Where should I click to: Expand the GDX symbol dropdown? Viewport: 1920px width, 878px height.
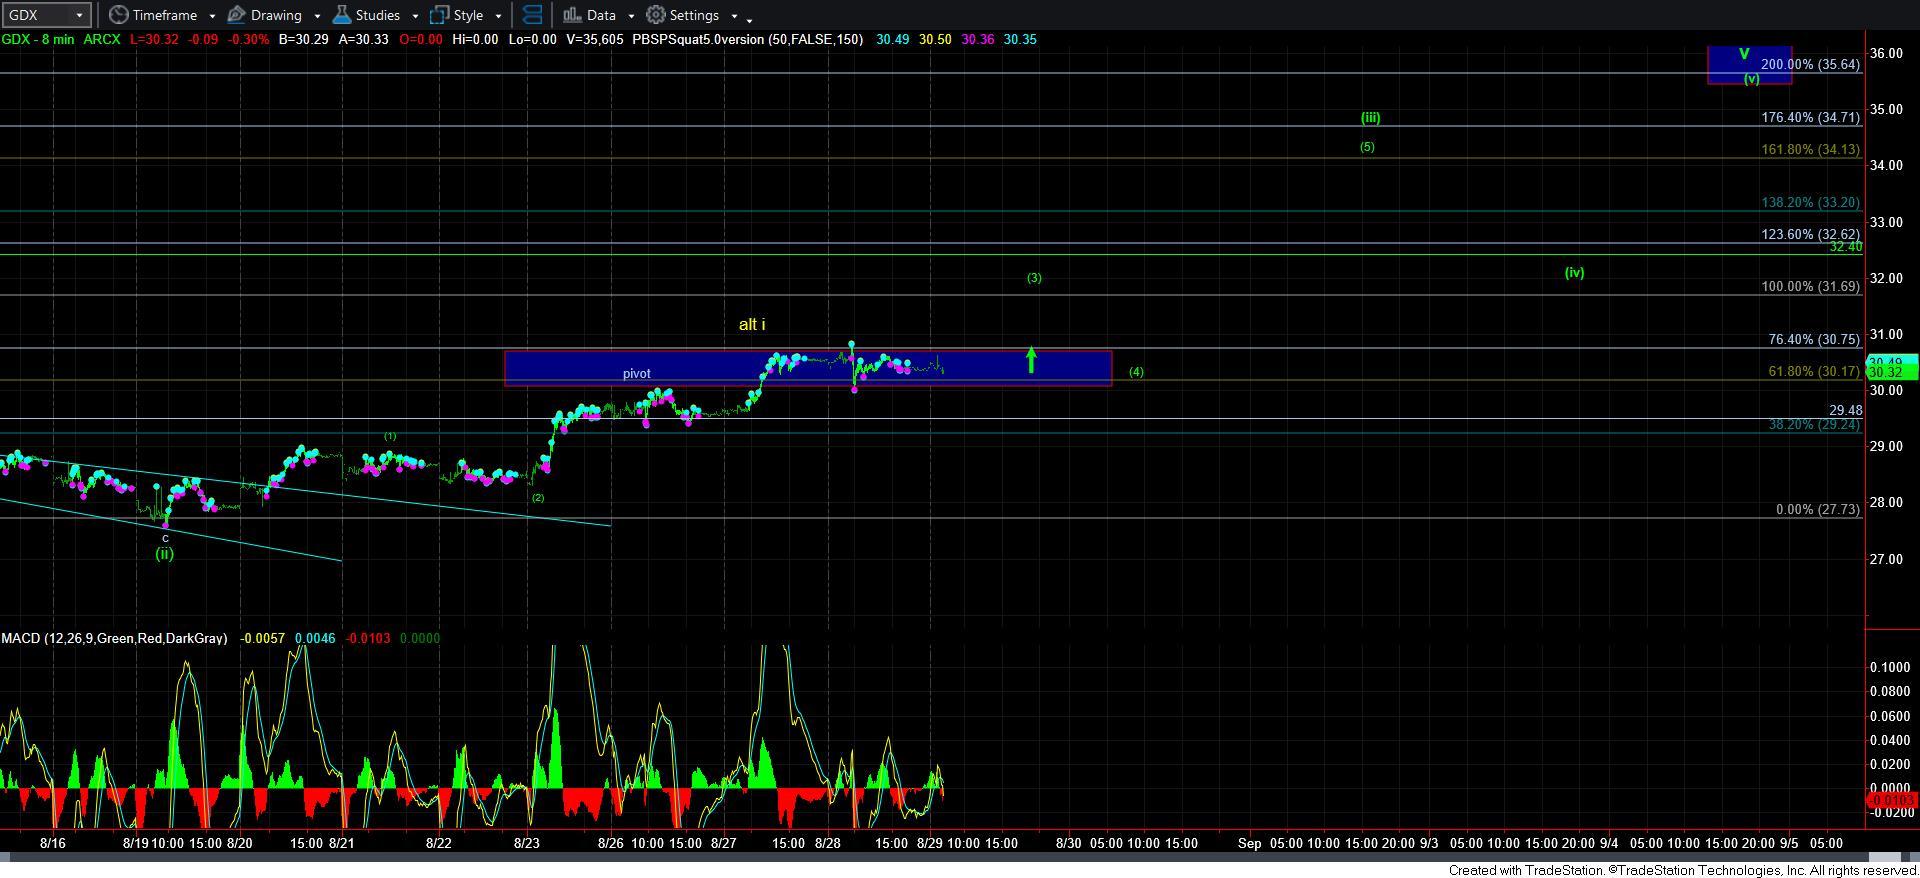point(80,15)
